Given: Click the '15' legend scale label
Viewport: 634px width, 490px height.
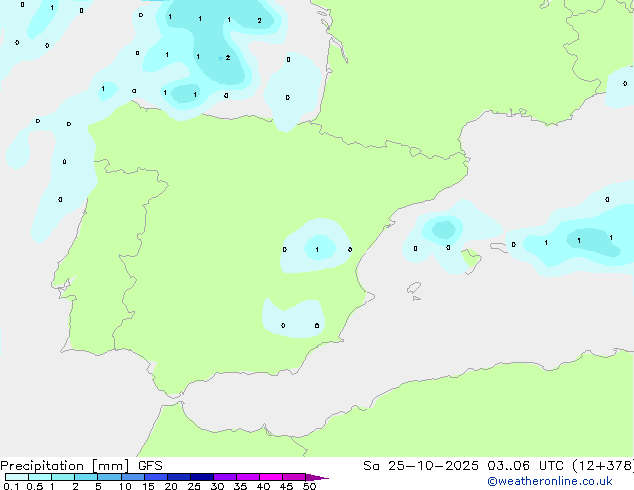Looking at the screenshot, I should pyautogui.click(x=148, y=486).
